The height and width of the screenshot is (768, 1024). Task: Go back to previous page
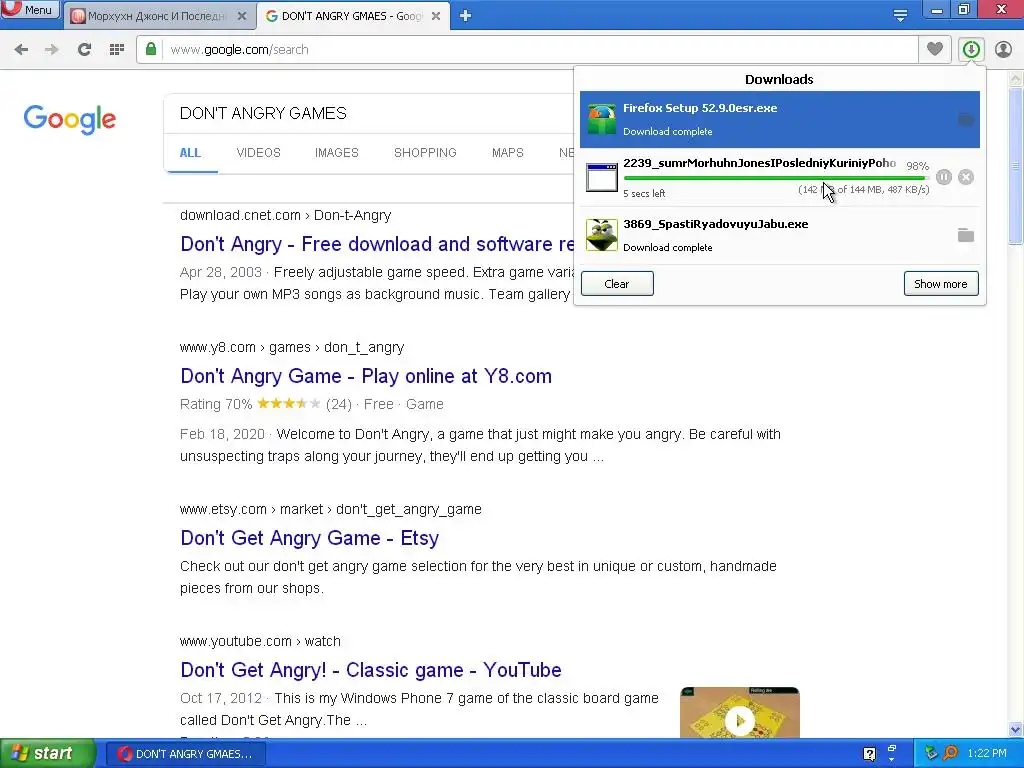point(21,50)
